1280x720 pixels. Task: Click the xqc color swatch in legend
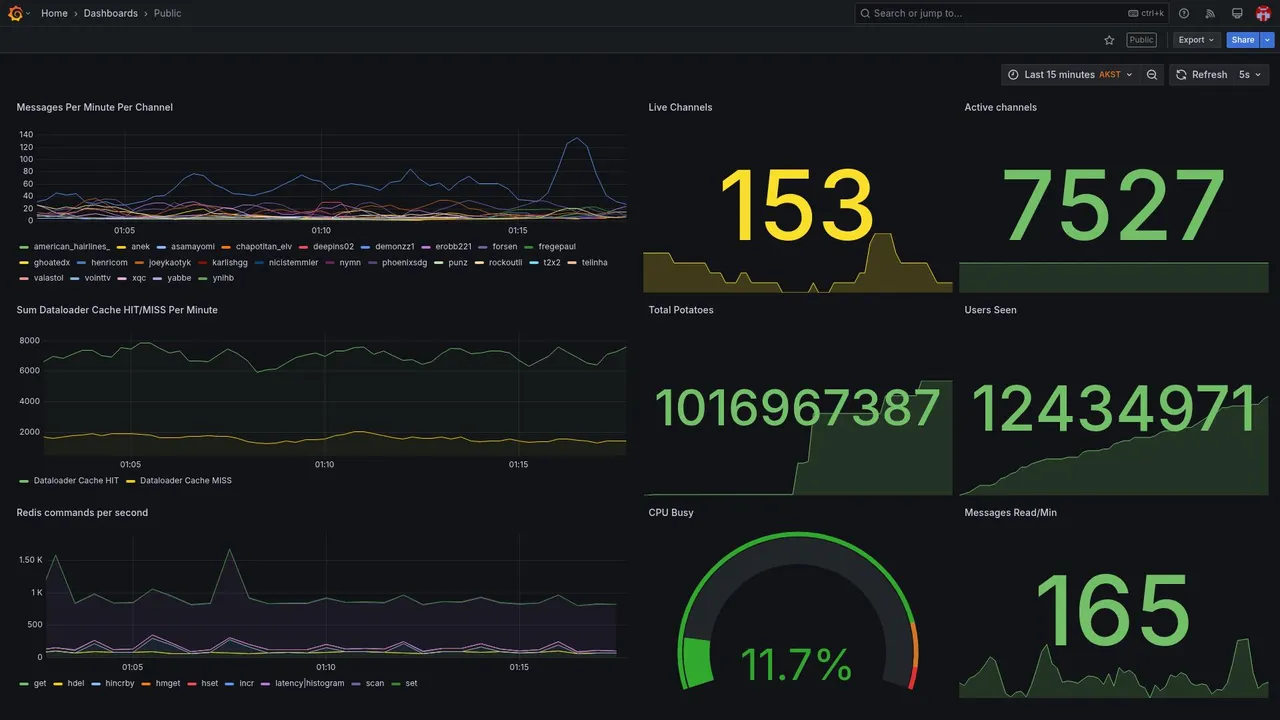click(123, 278)
